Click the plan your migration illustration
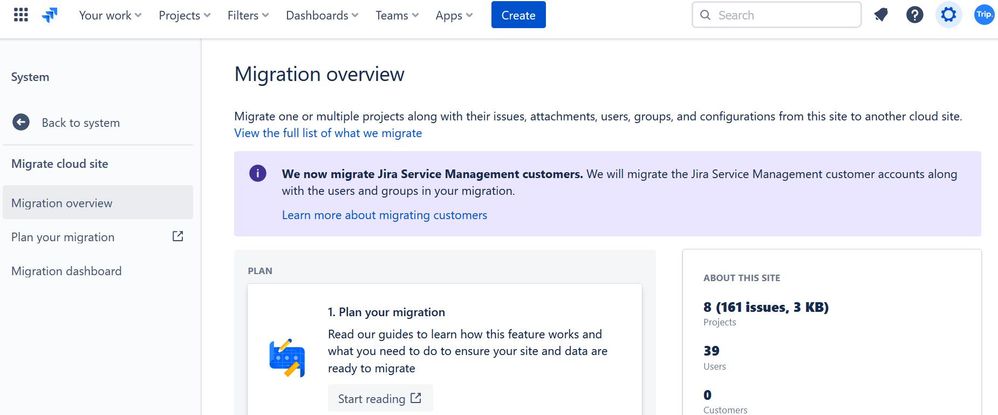998x415 pixels. [287, 357]
